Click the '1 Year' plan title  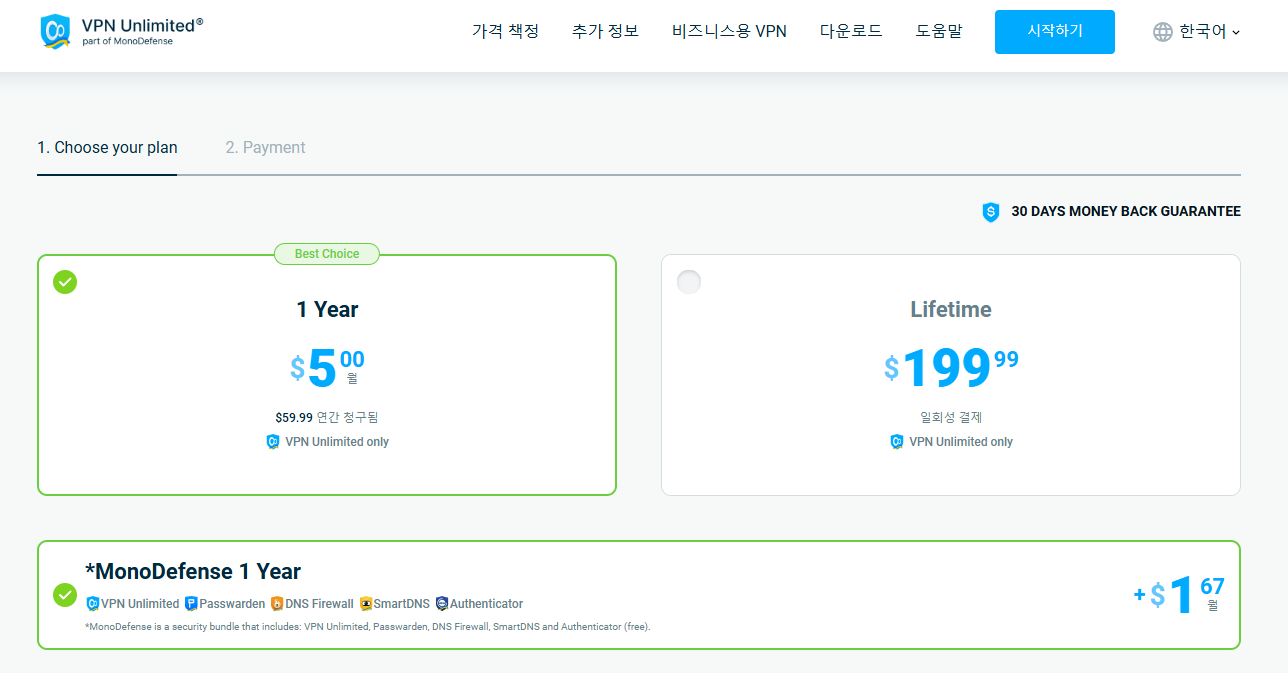coord(327,310)
